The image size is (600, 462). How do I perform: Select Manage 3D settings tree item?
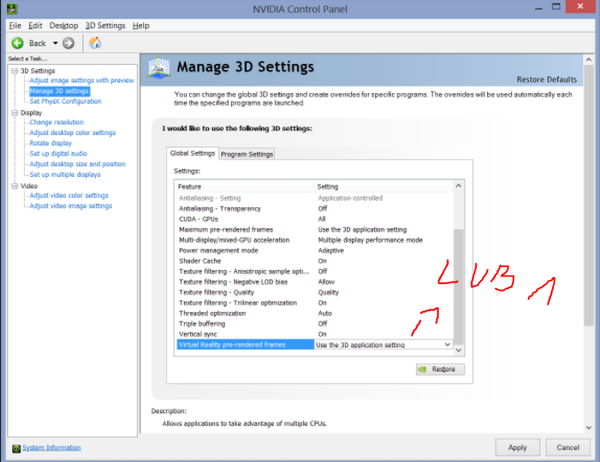59,91
